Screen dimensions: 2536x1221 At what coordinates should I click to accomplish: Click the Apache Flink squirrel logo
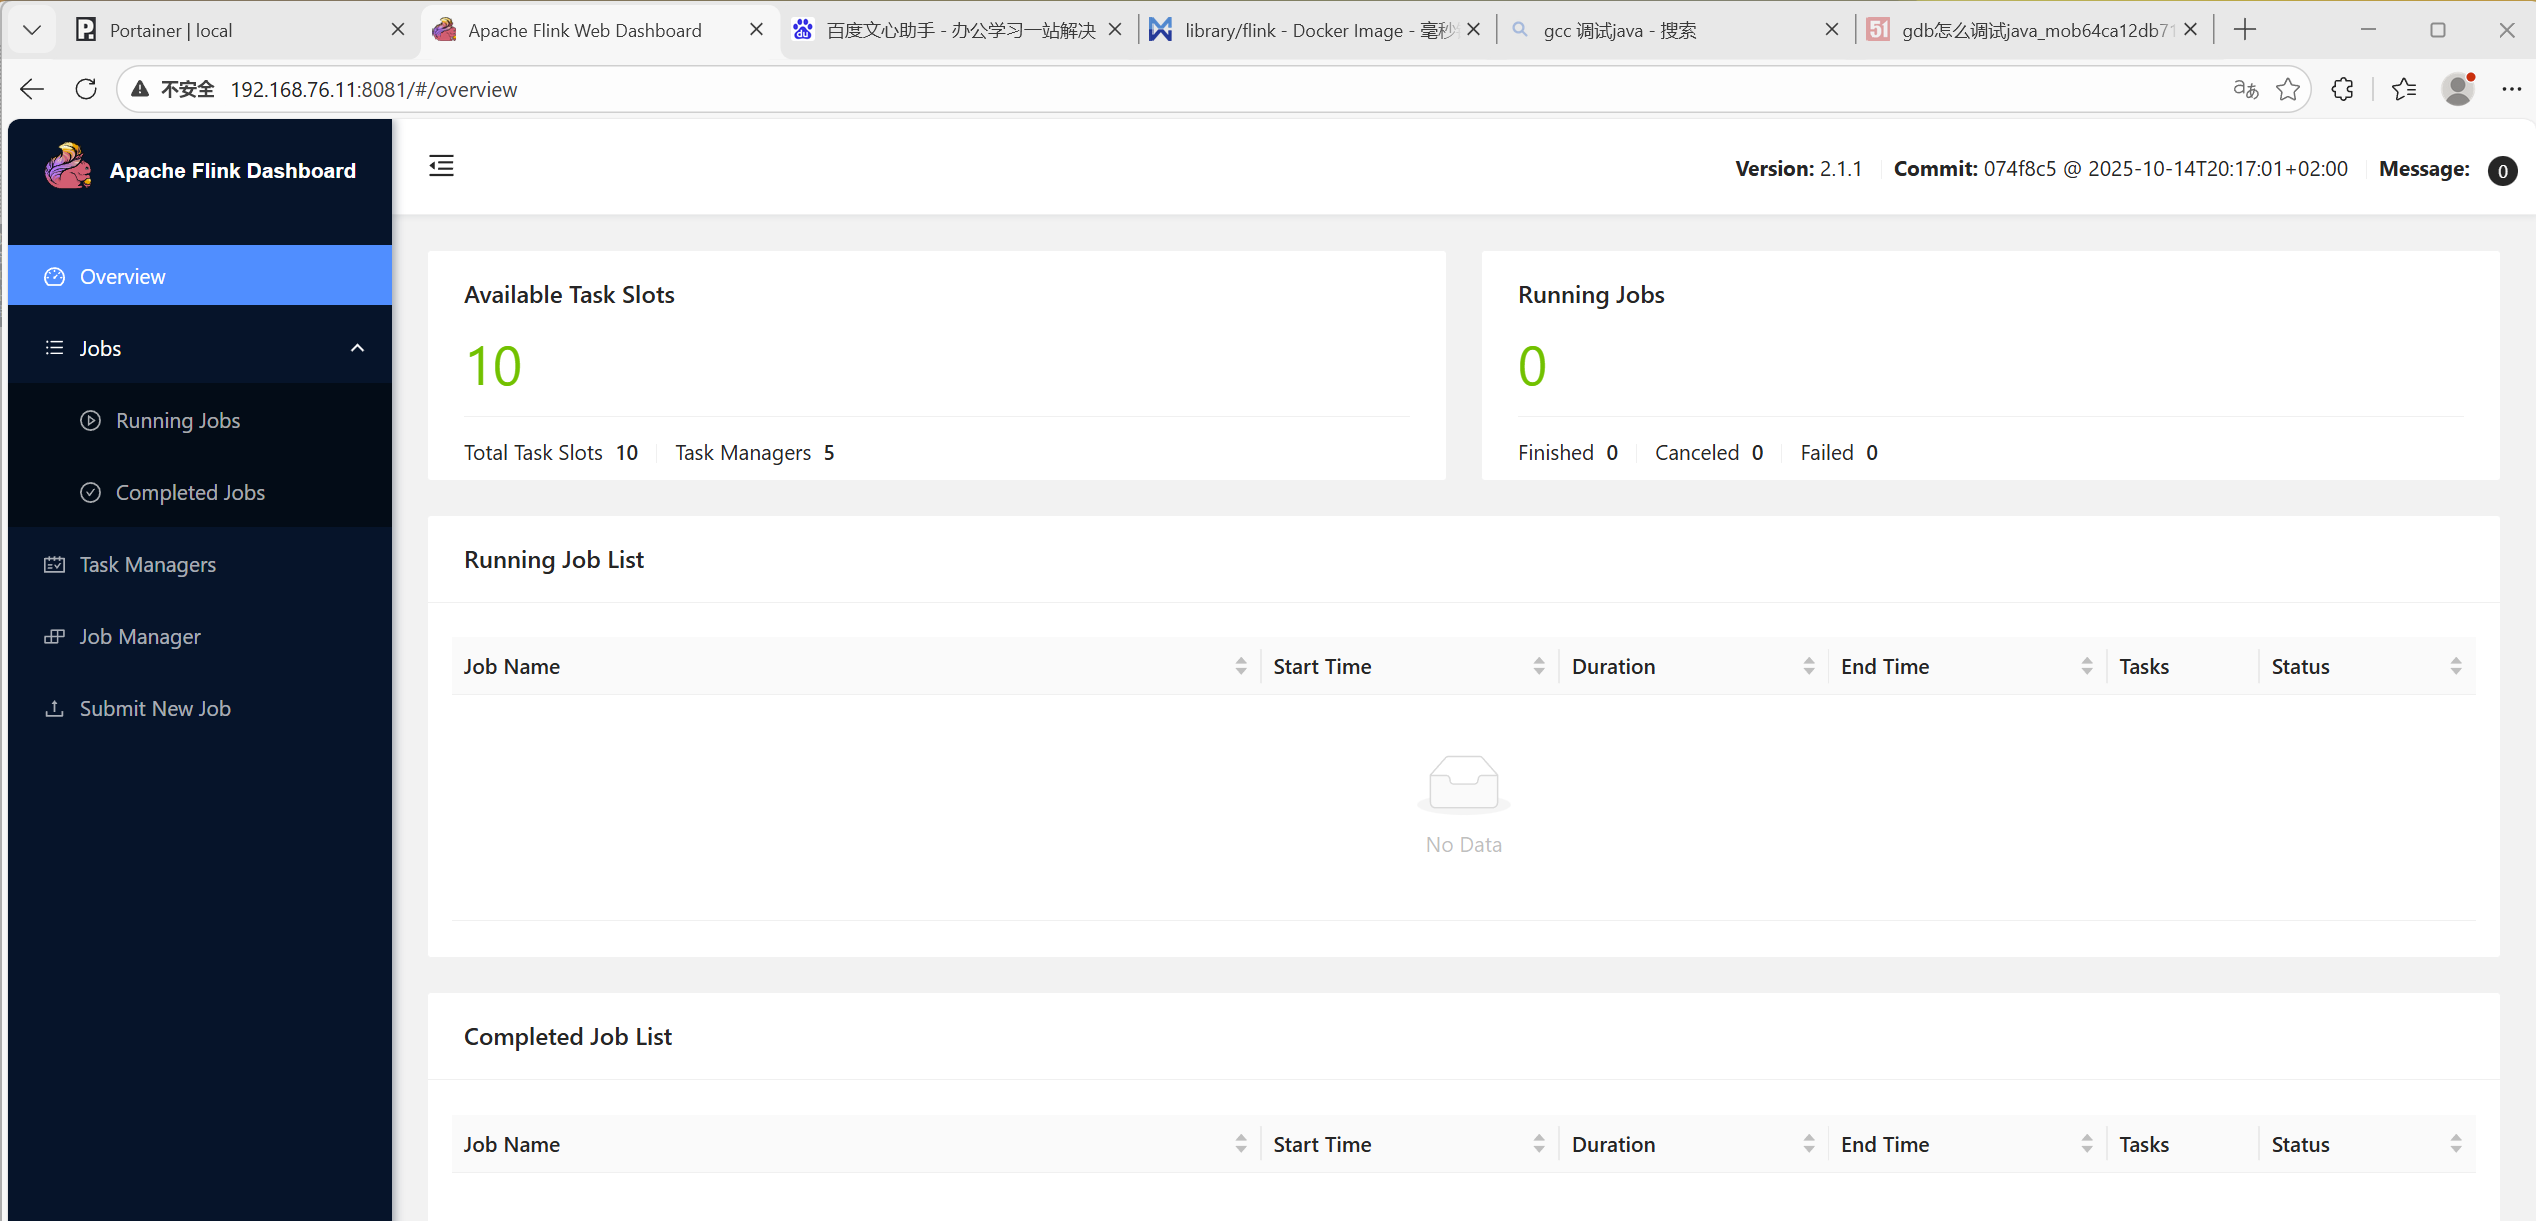pyautogui.click(x=68, y=167)
